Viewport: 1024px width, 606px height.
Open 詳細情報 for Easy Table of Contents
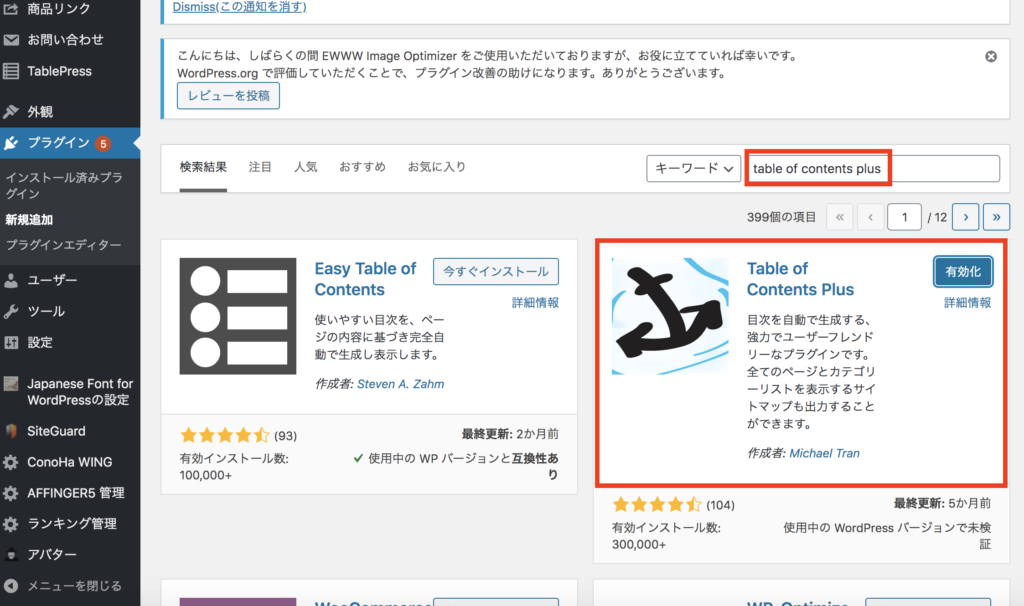point(536,302)
